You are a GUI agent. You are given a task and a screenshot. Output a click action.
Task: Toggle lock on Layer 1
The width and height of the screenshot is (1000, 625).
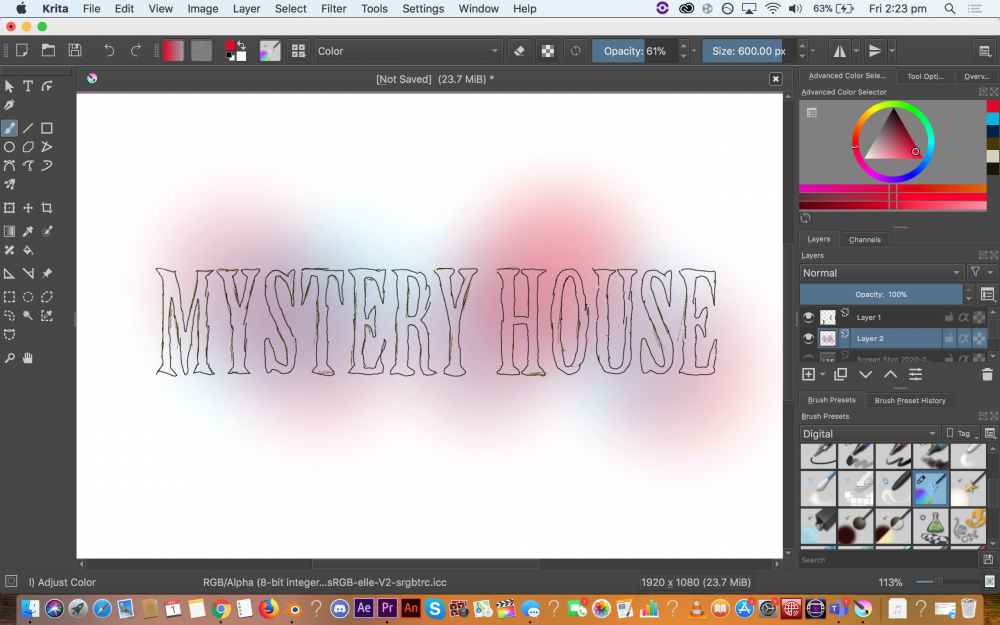(x=948, y=317)
